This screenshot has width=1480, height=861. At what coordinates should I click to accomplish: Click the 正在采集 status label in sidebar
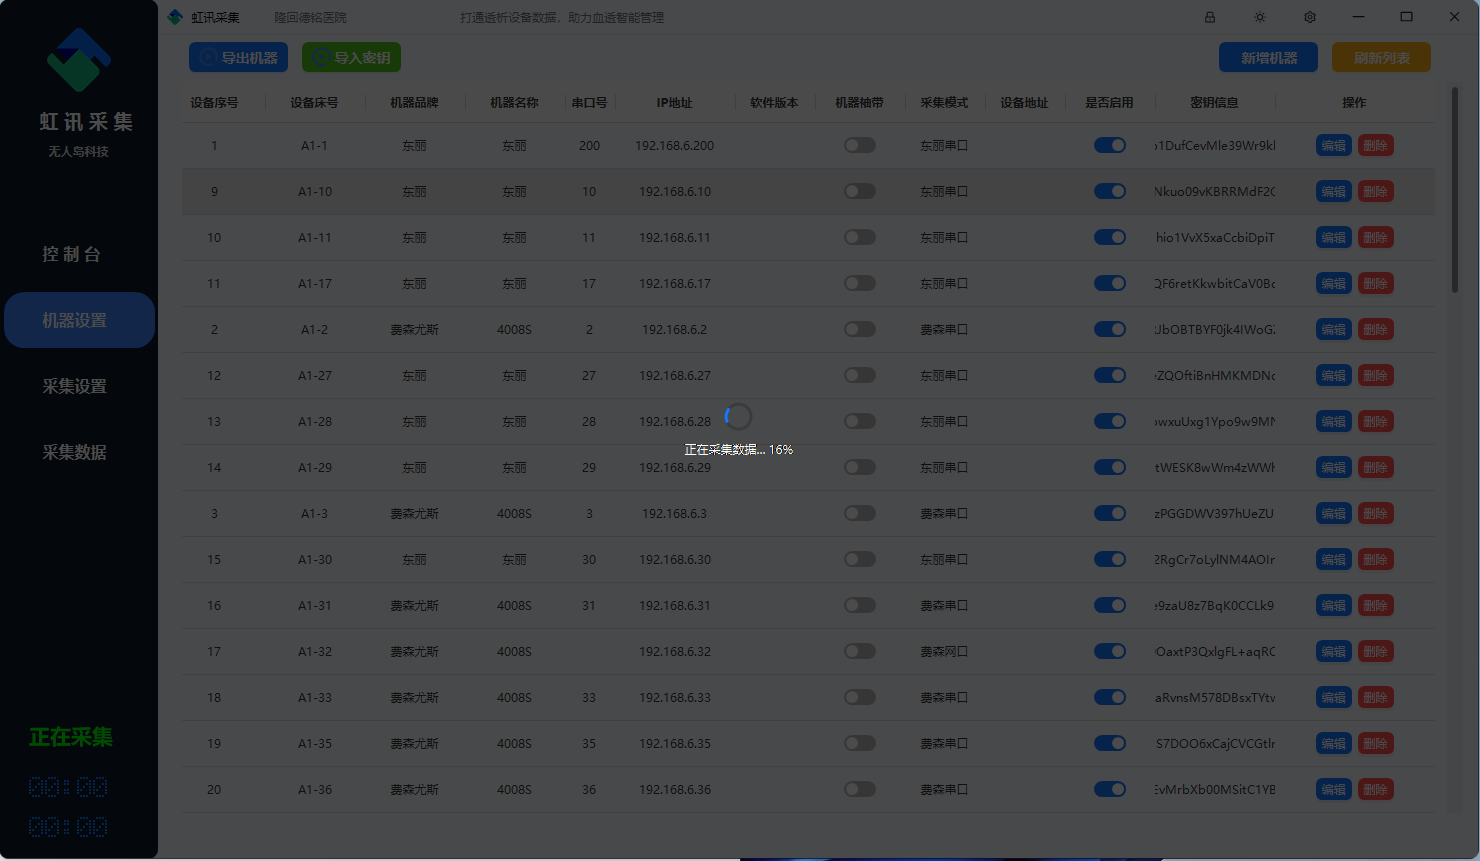point(71,737)
